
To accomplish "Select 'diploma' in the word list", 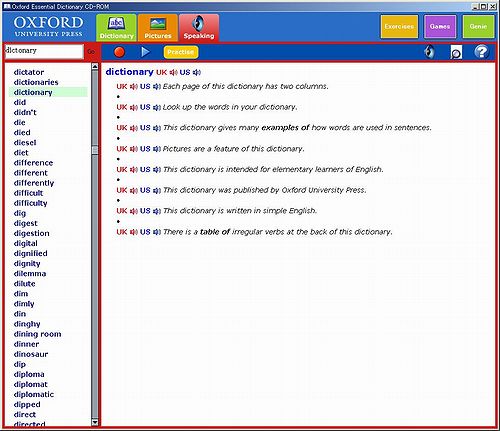I will (x=29, y=374).
